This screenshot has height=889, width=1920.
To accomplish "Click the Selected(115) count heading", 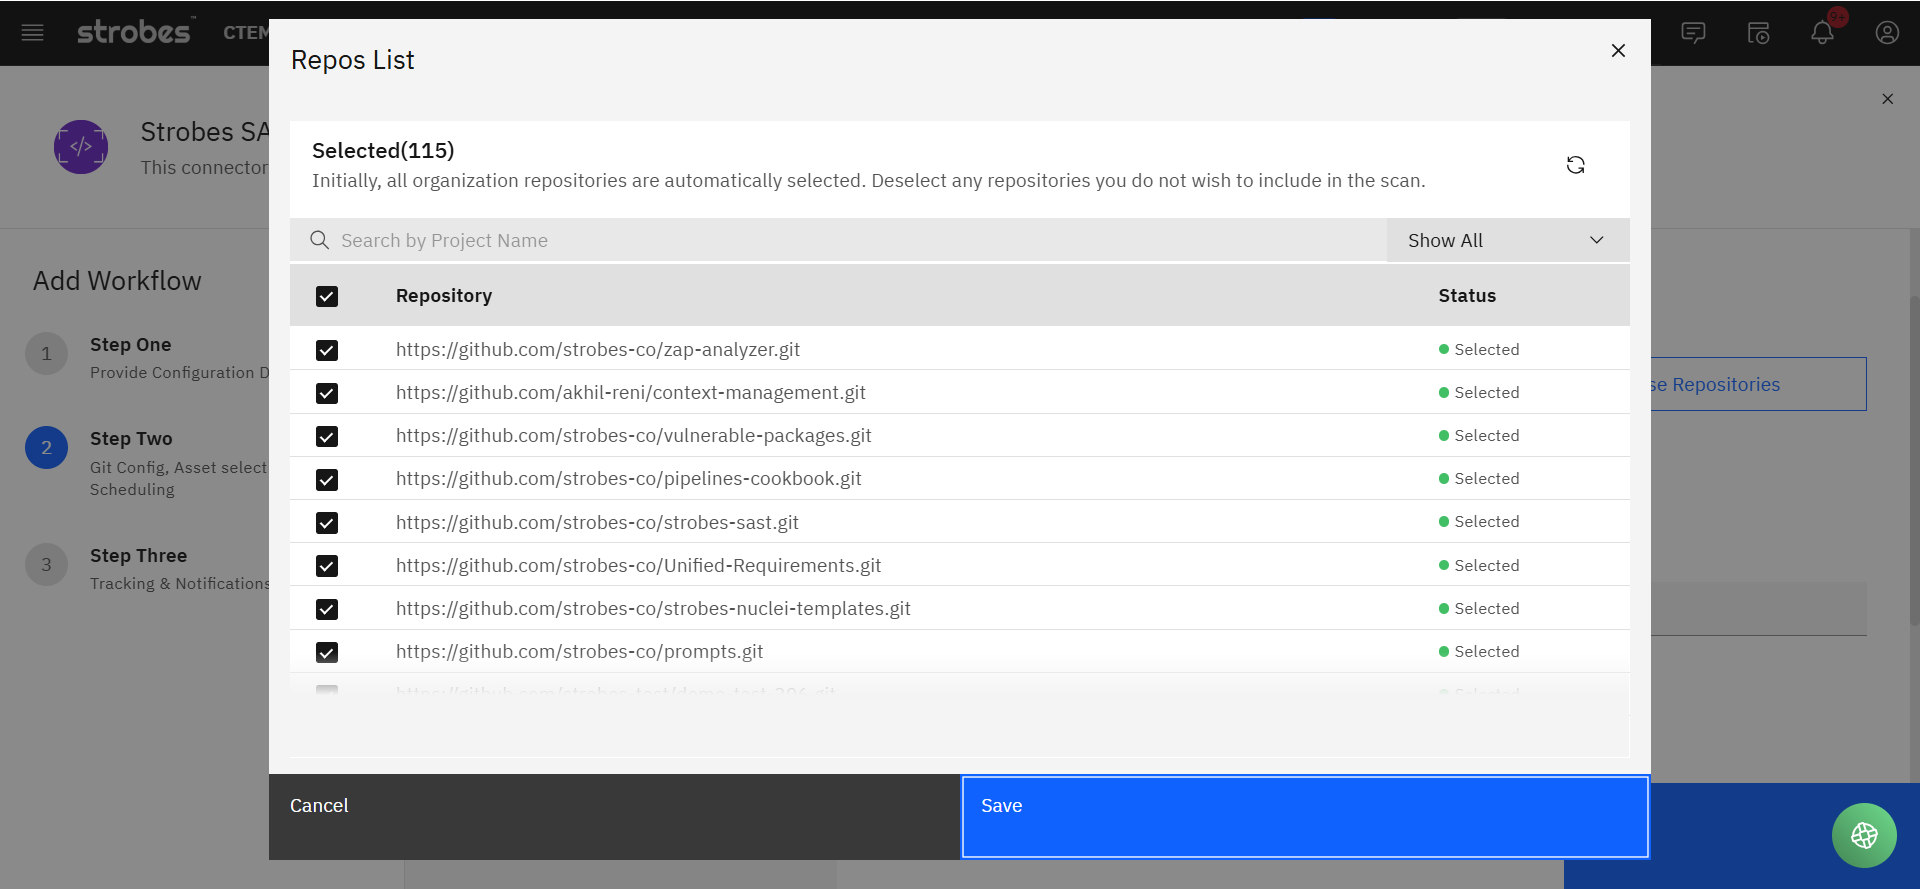I will point(383,151).
